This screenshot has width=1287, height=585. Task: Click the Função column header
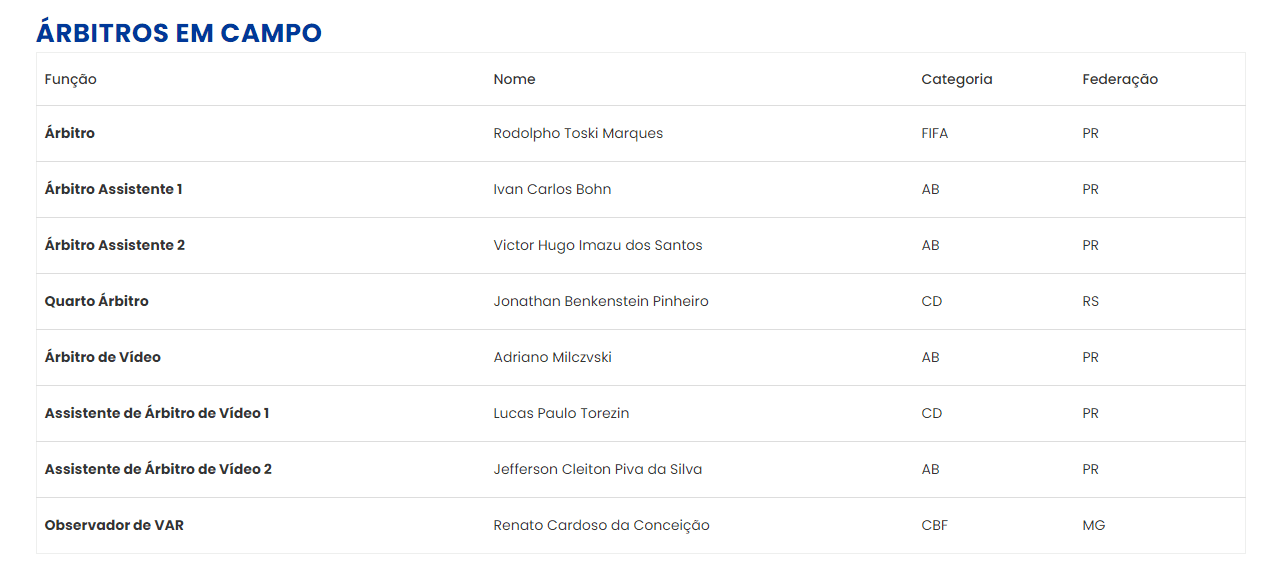pos(71,79)
